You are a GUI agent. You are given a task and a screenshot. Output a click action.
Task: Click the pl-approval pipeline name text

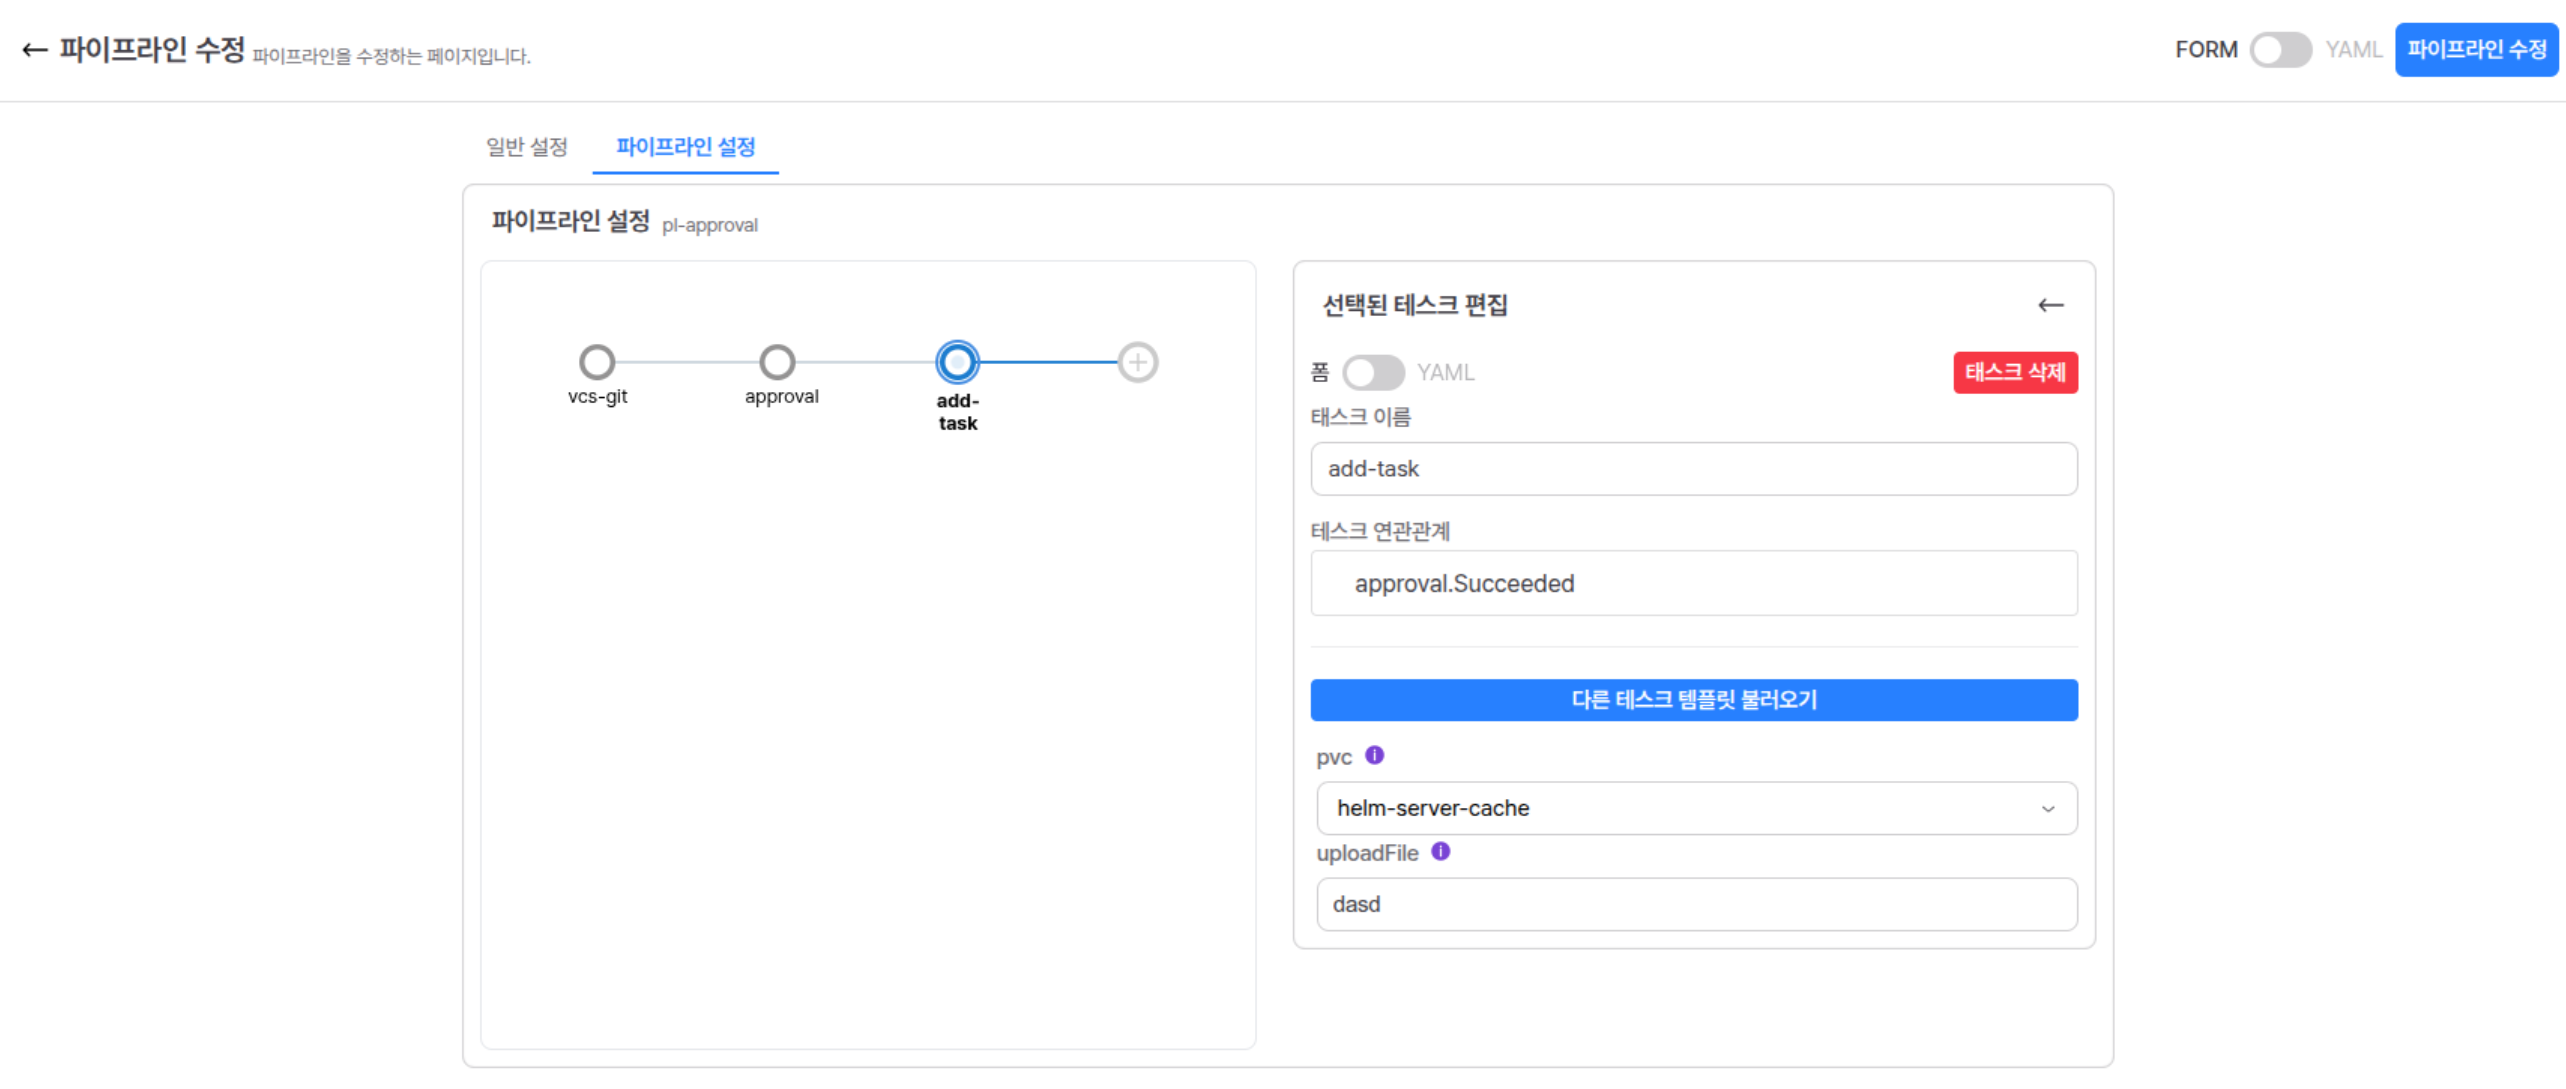(710, 226)
